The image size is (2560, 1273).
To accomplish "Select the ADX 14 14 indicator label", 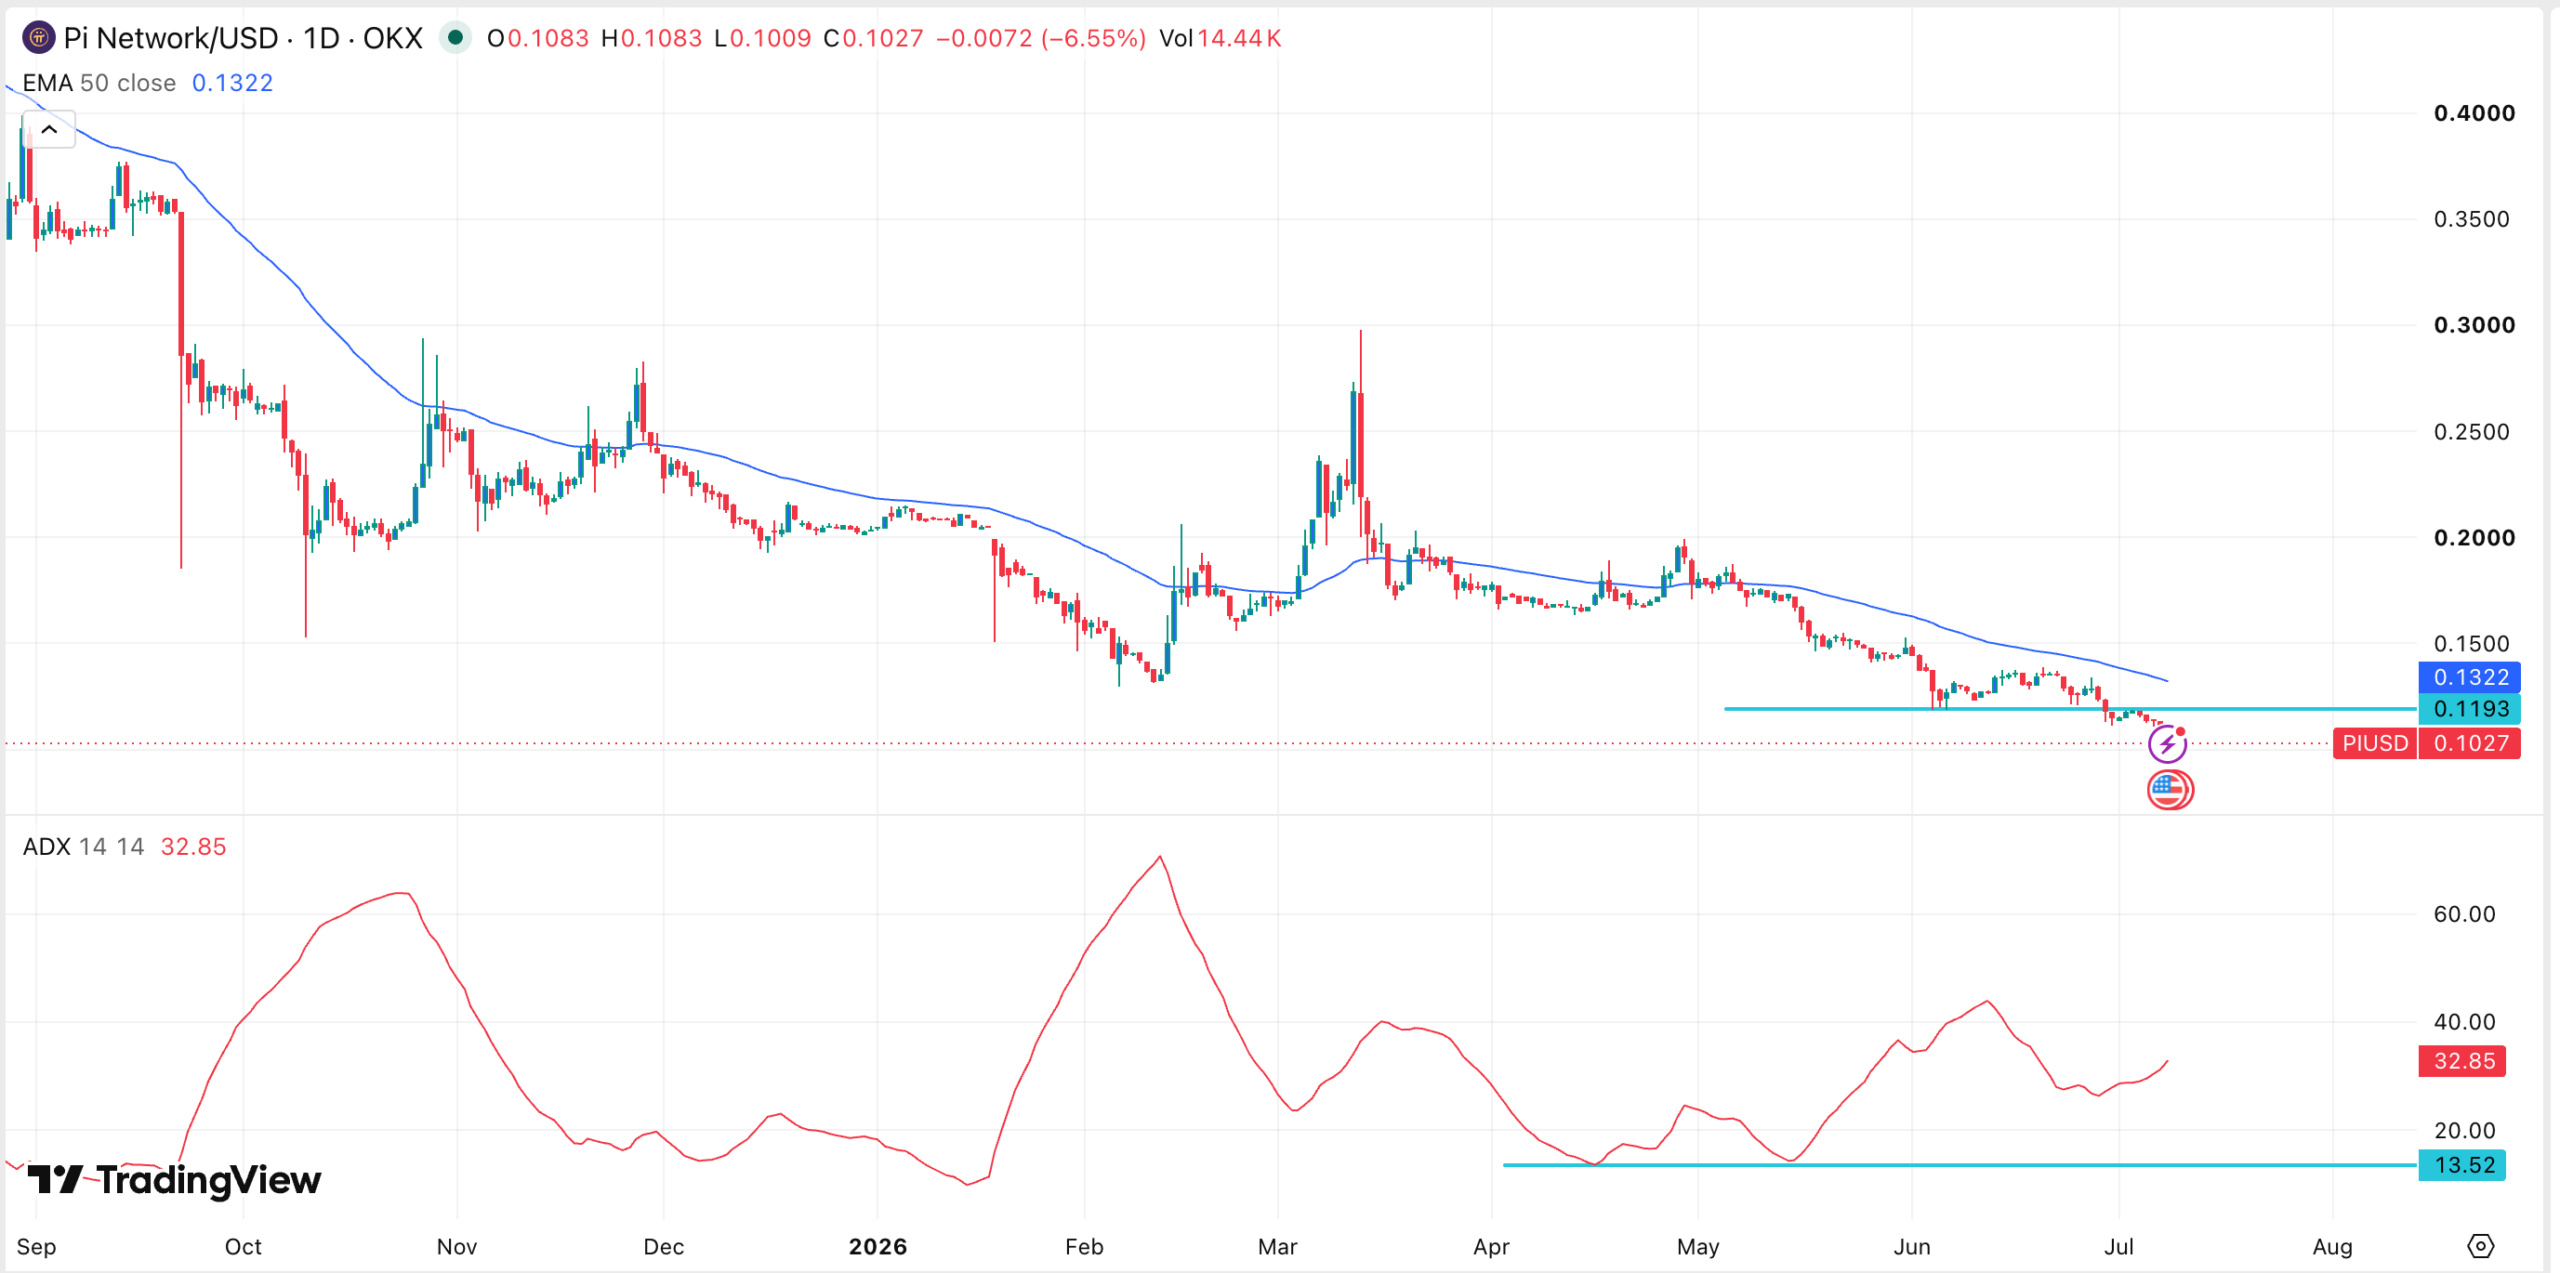I will click(x=83, y=847).
